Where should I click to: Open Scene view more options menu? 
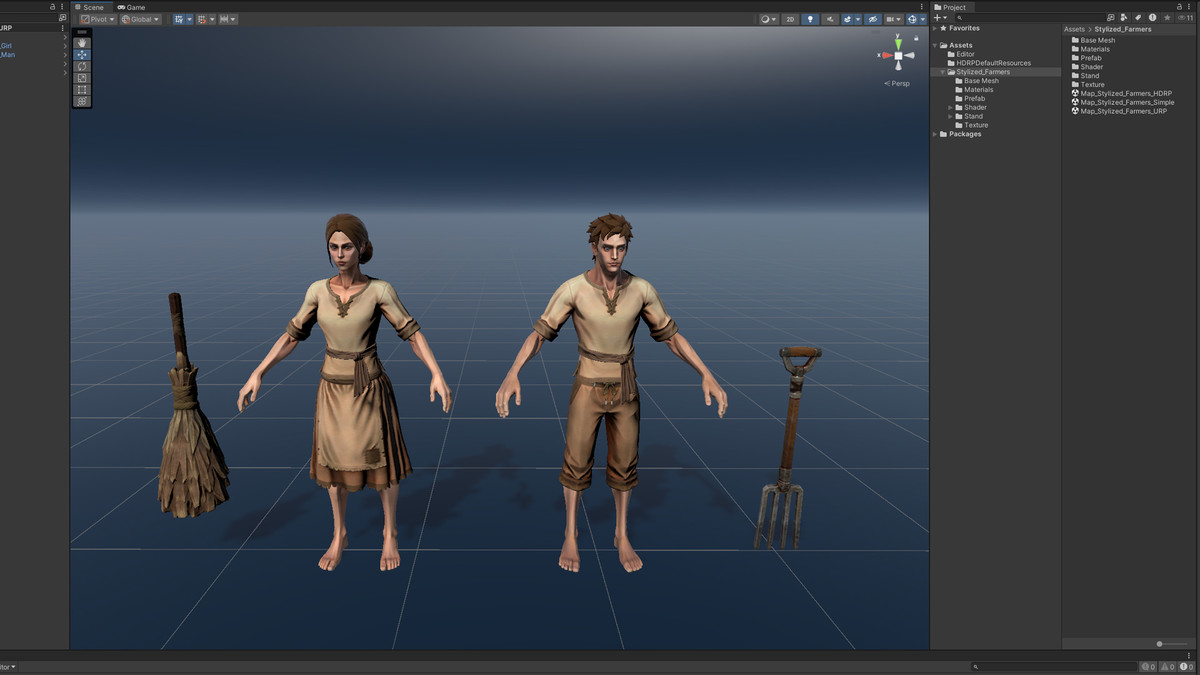(922, 7)
